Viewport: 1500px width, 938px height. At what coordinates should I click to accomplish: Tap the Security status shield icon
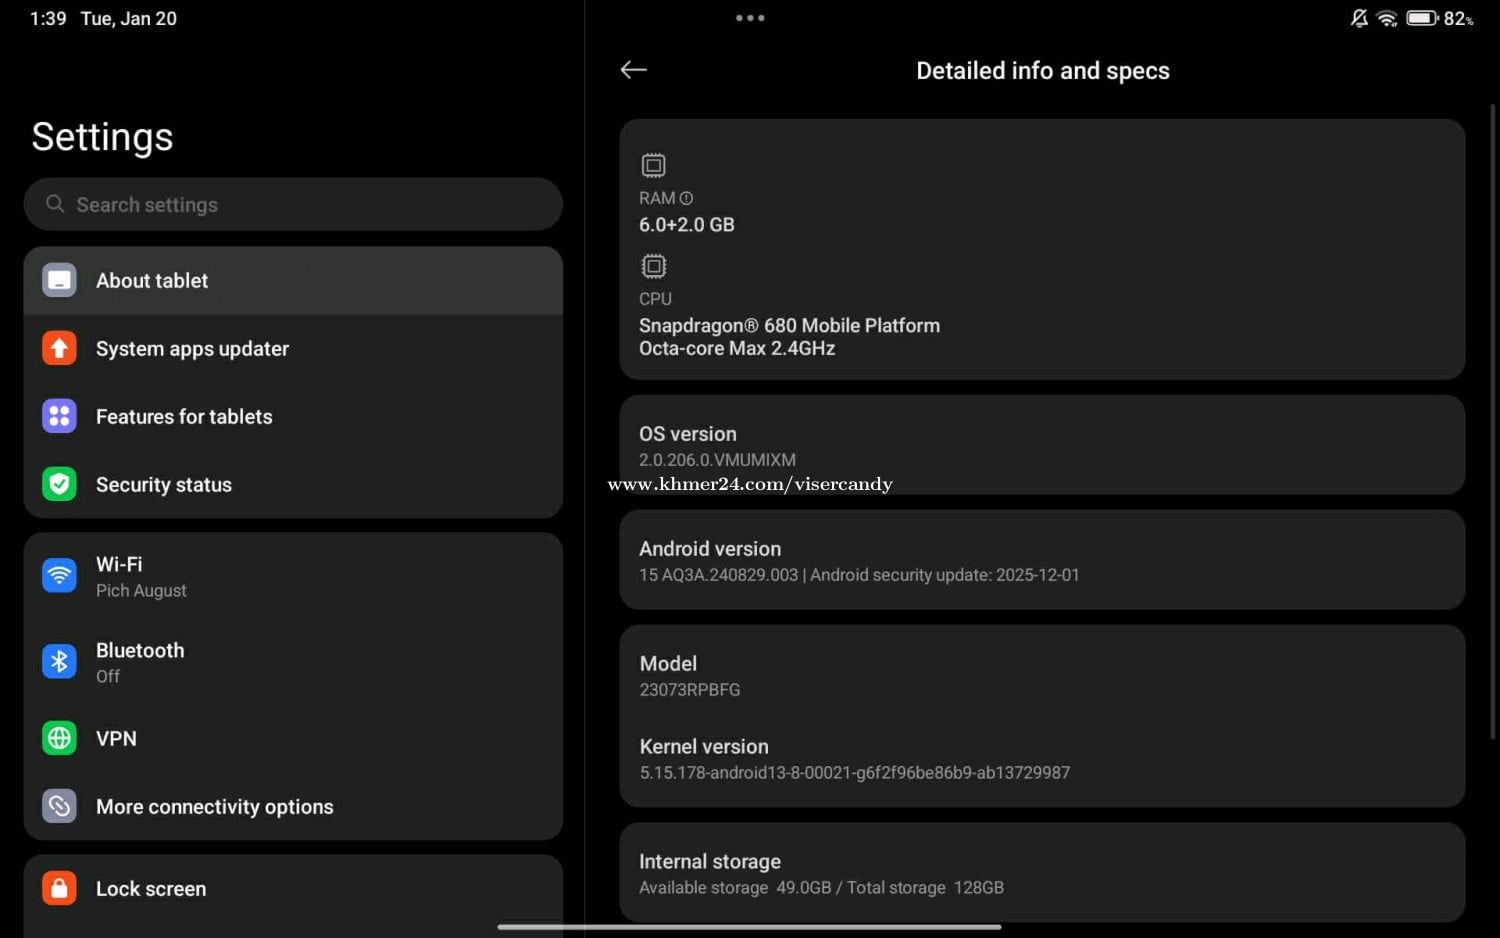pos(59,484)
